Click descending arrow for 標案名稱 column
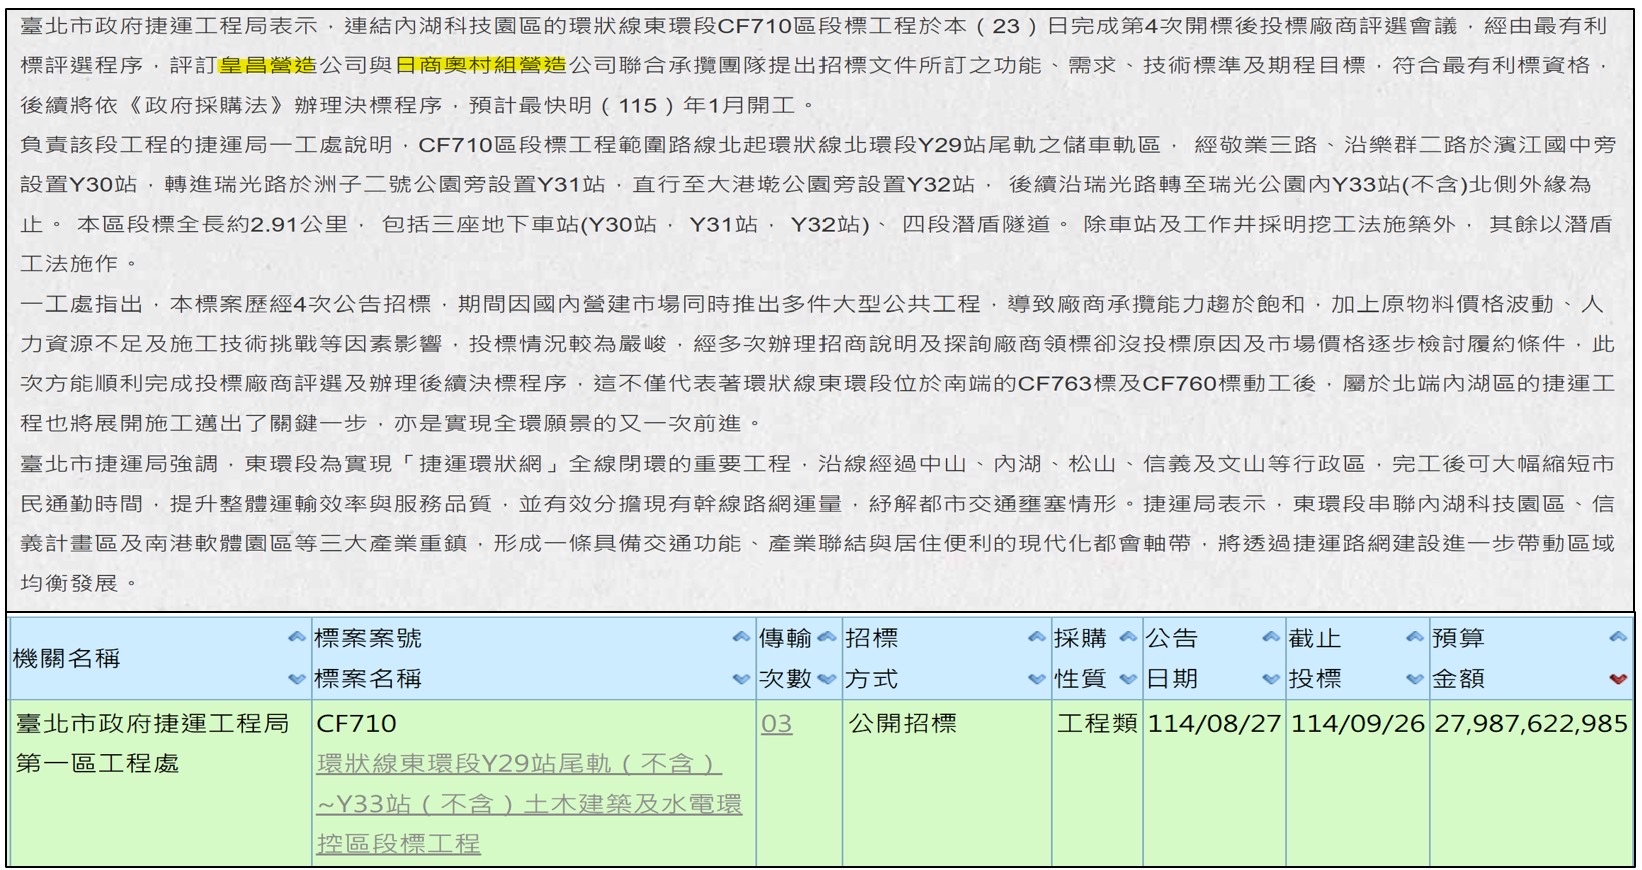The width and height of the screenshot is (1642, 870). click(x=740, y=679)
